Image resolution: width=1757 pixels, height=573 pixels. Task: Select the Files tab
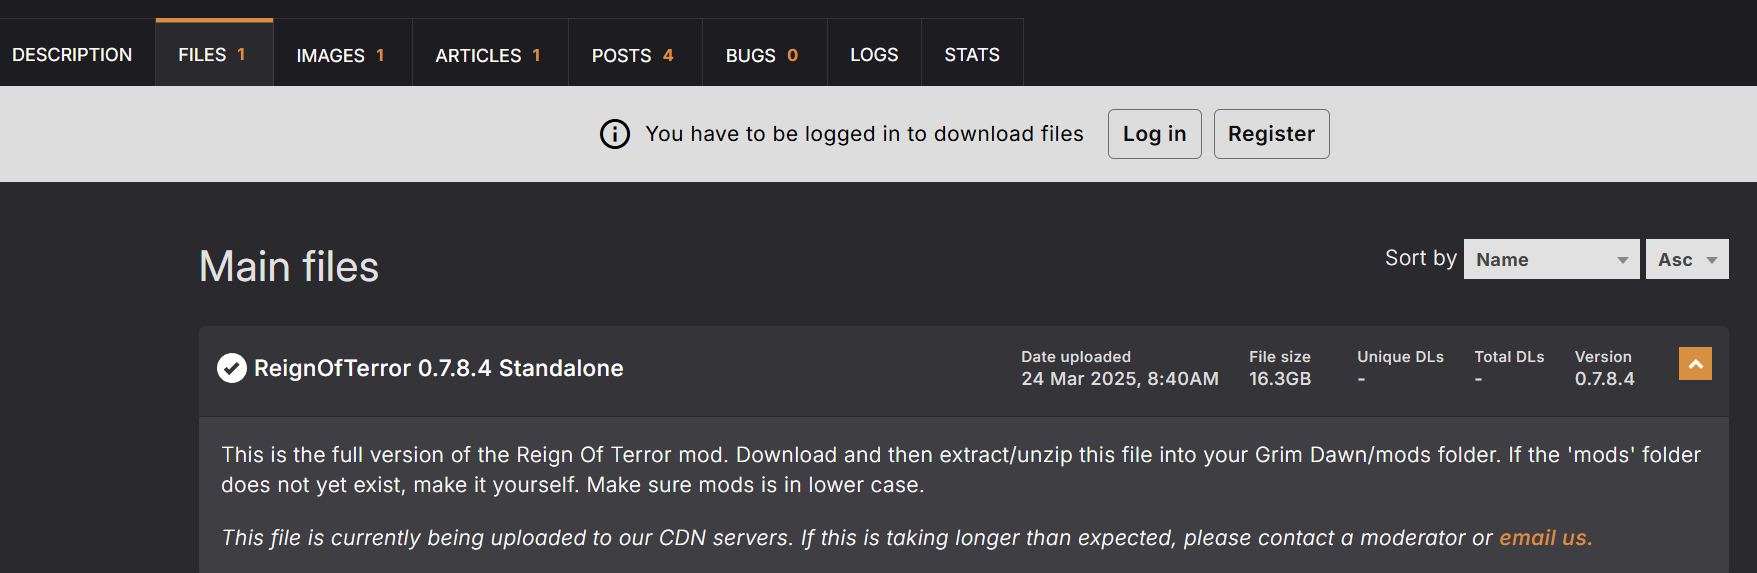click(213, 55)
